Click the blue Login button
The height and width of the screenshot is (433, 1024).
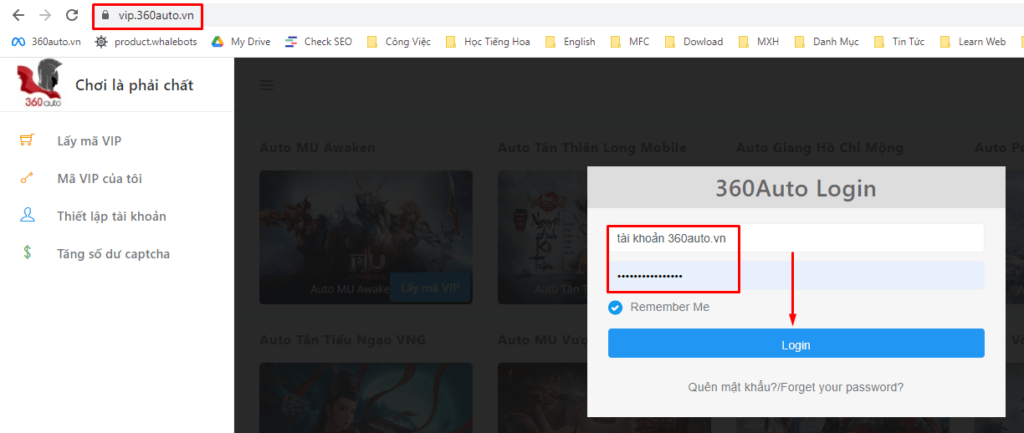(795, 344)
